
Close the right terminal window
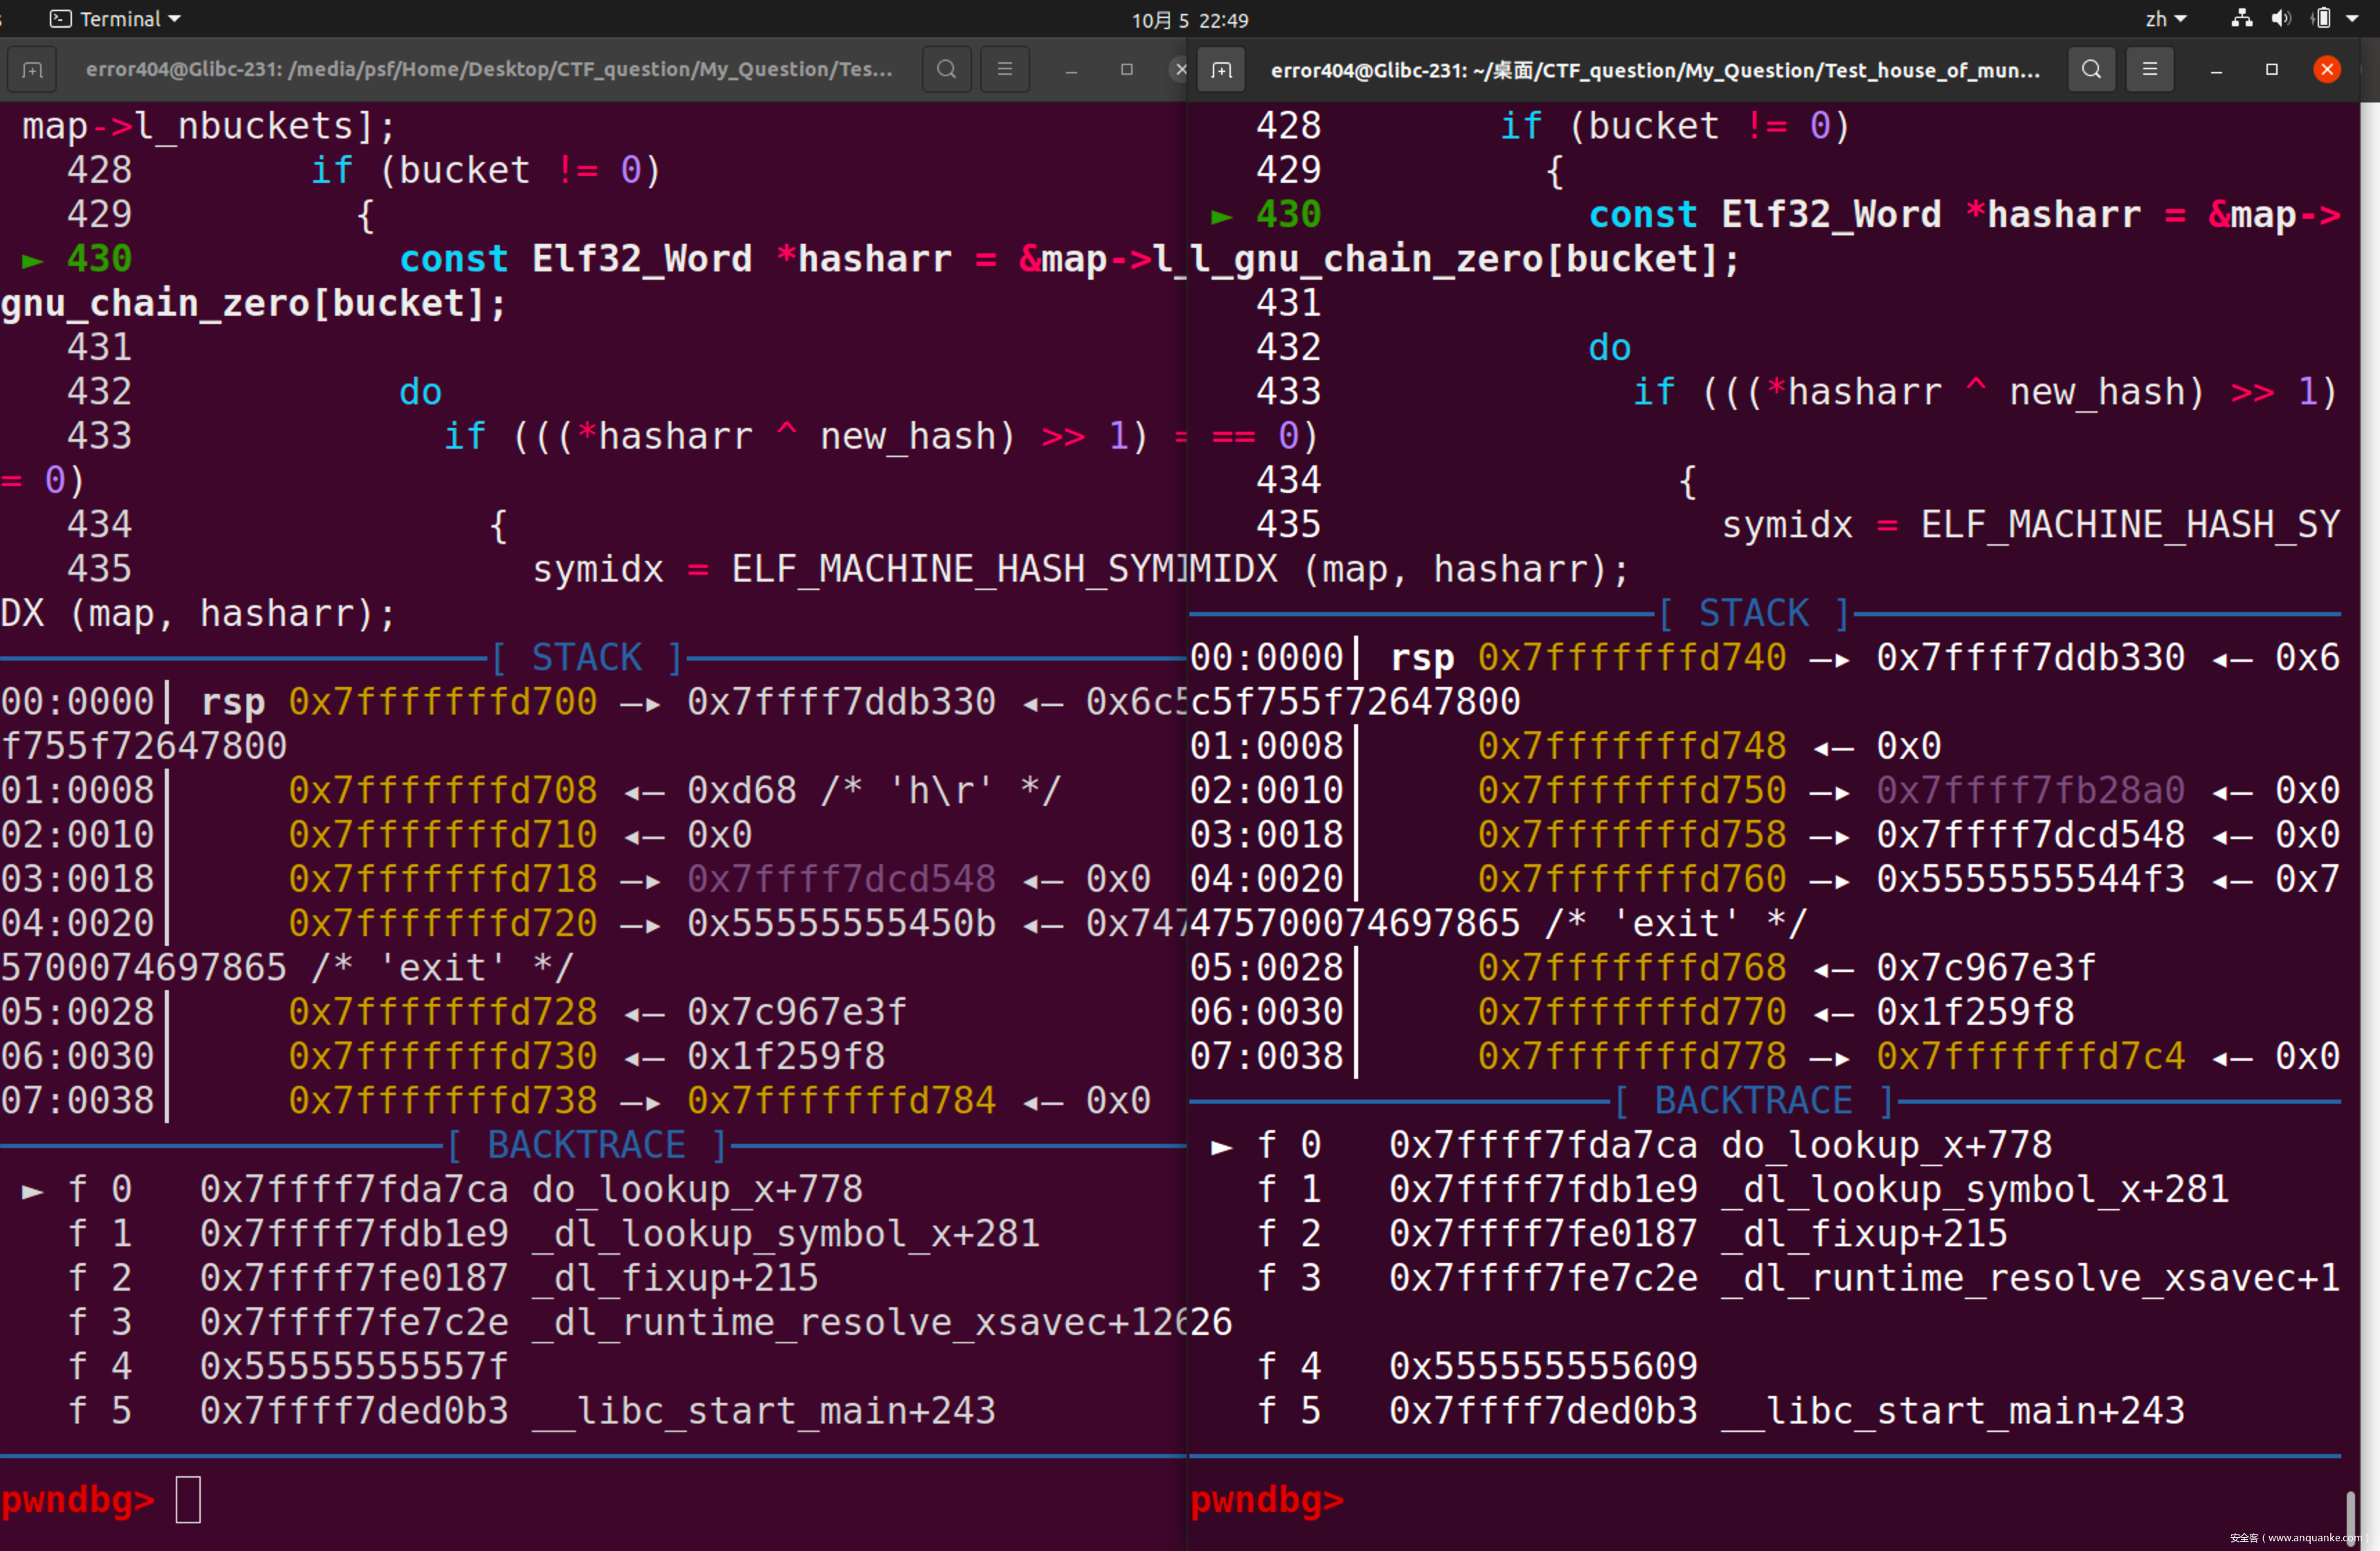[2327, 69]
